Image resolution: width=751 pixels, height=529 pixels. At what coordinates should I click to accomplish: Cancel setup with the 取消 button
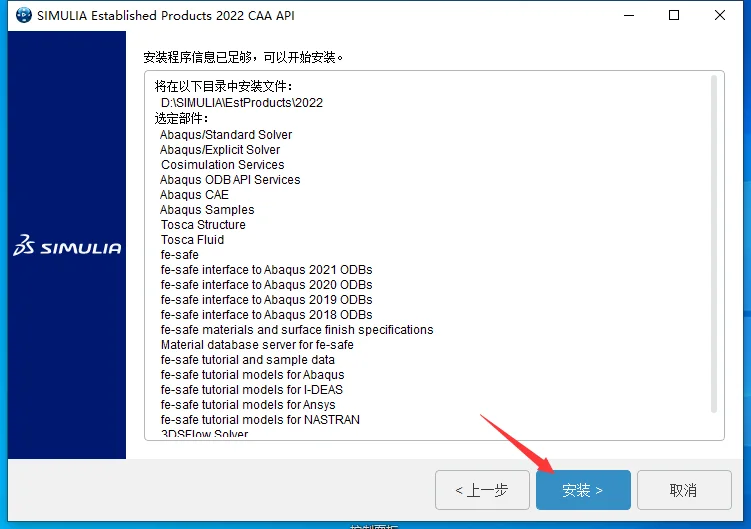click(x=684, y=490)
